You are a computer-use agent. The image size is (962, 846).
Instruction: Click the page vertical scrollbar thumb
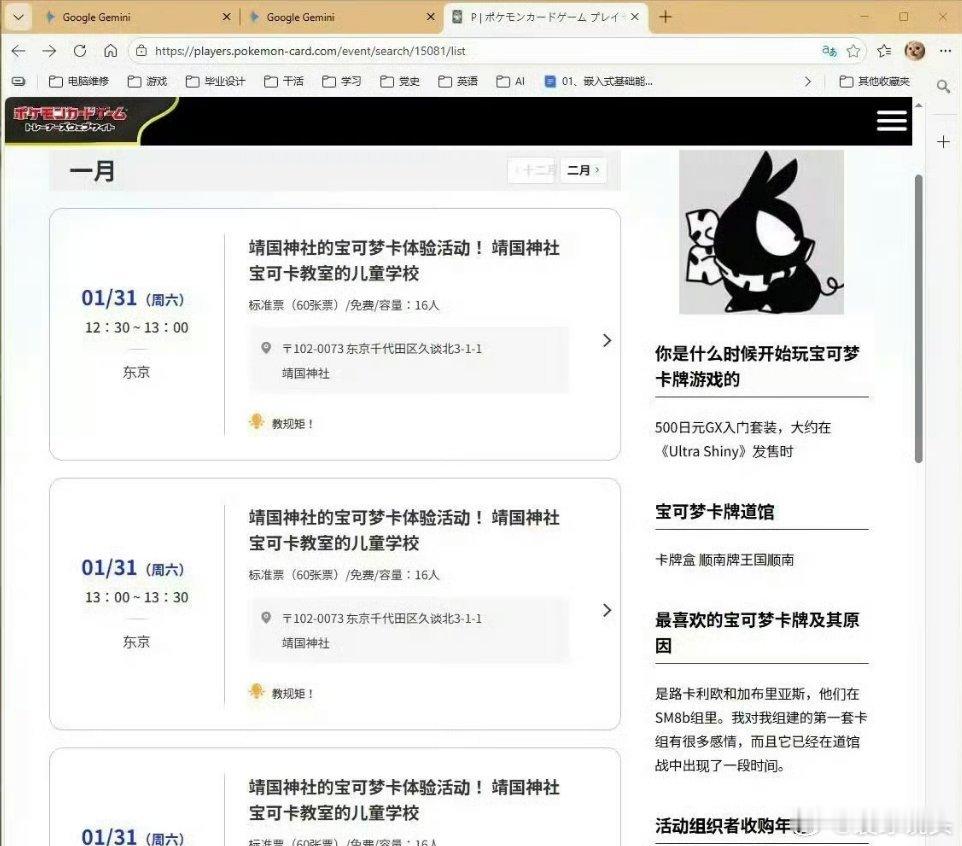coord(918,318)
